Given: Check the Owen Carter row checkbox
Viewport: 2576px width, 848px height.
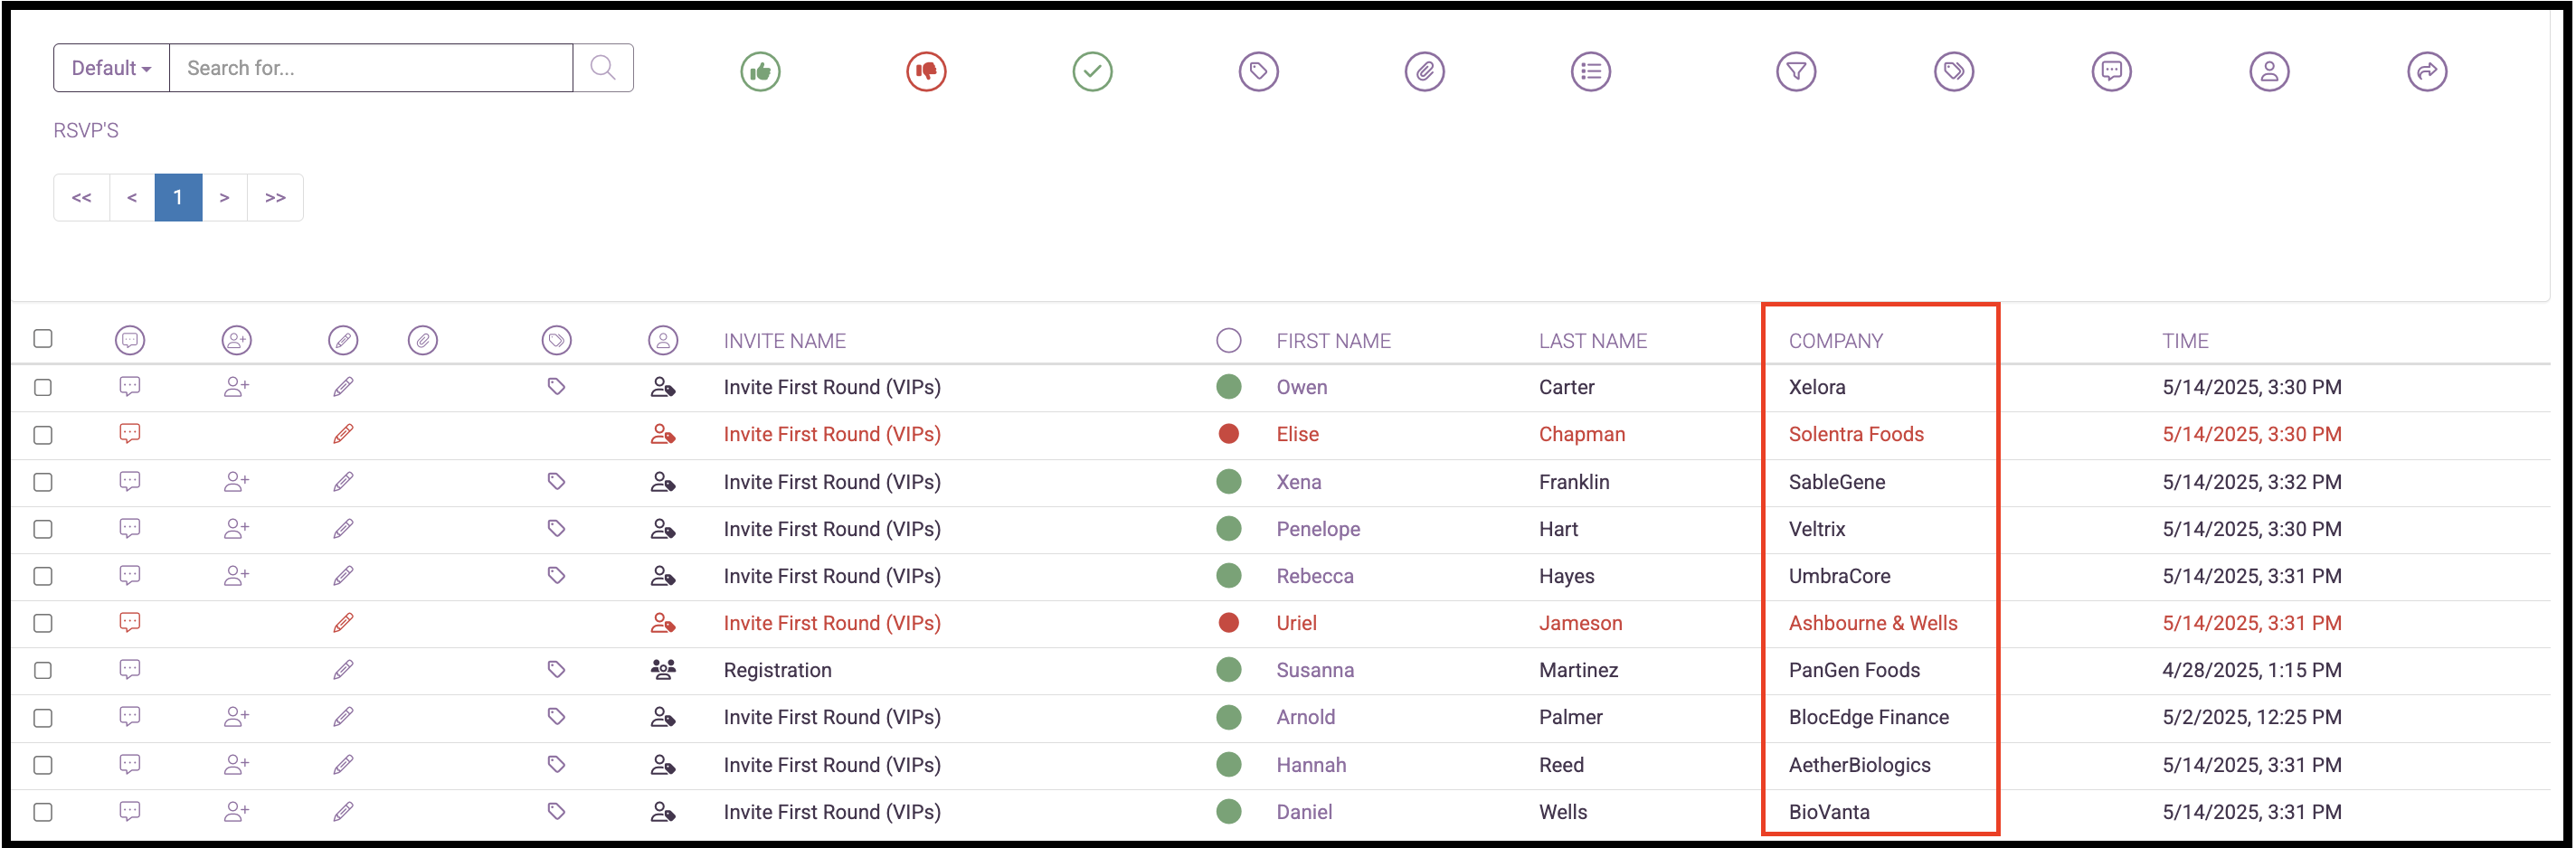Looking at the screenshot, I should click(x=43, y=387).
